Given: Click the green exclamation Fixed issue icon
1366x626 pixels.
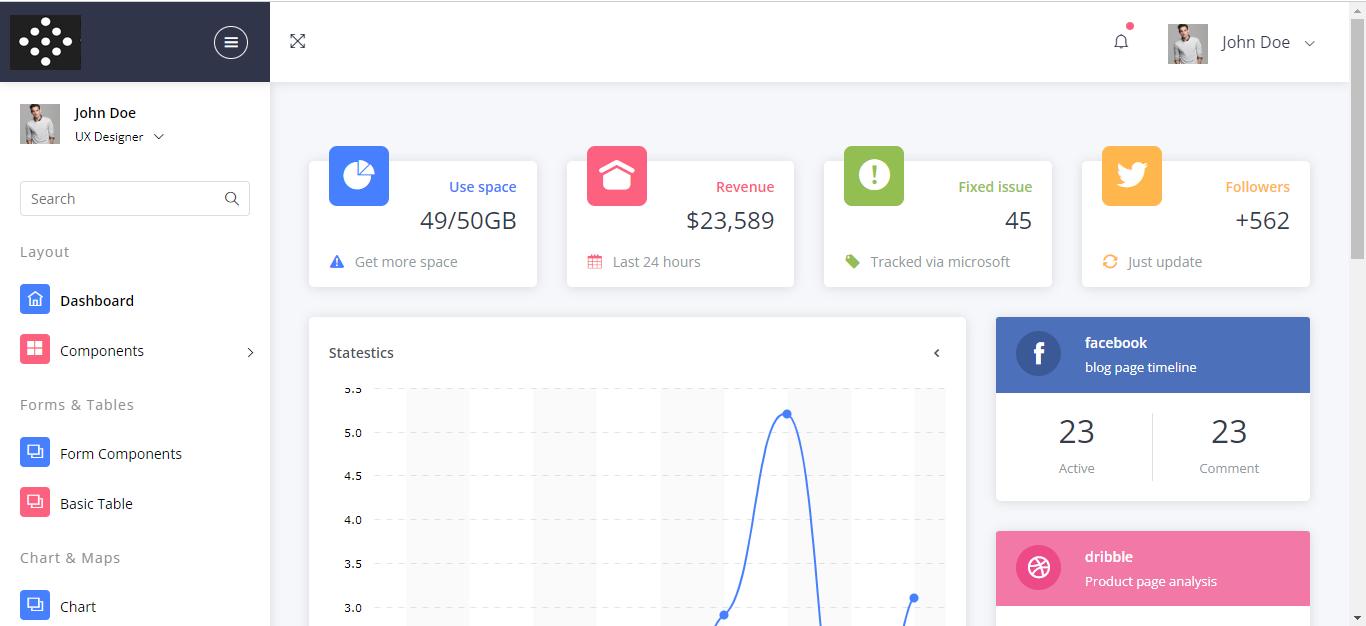Looking at the screenshot, I should tap(874, 176).
